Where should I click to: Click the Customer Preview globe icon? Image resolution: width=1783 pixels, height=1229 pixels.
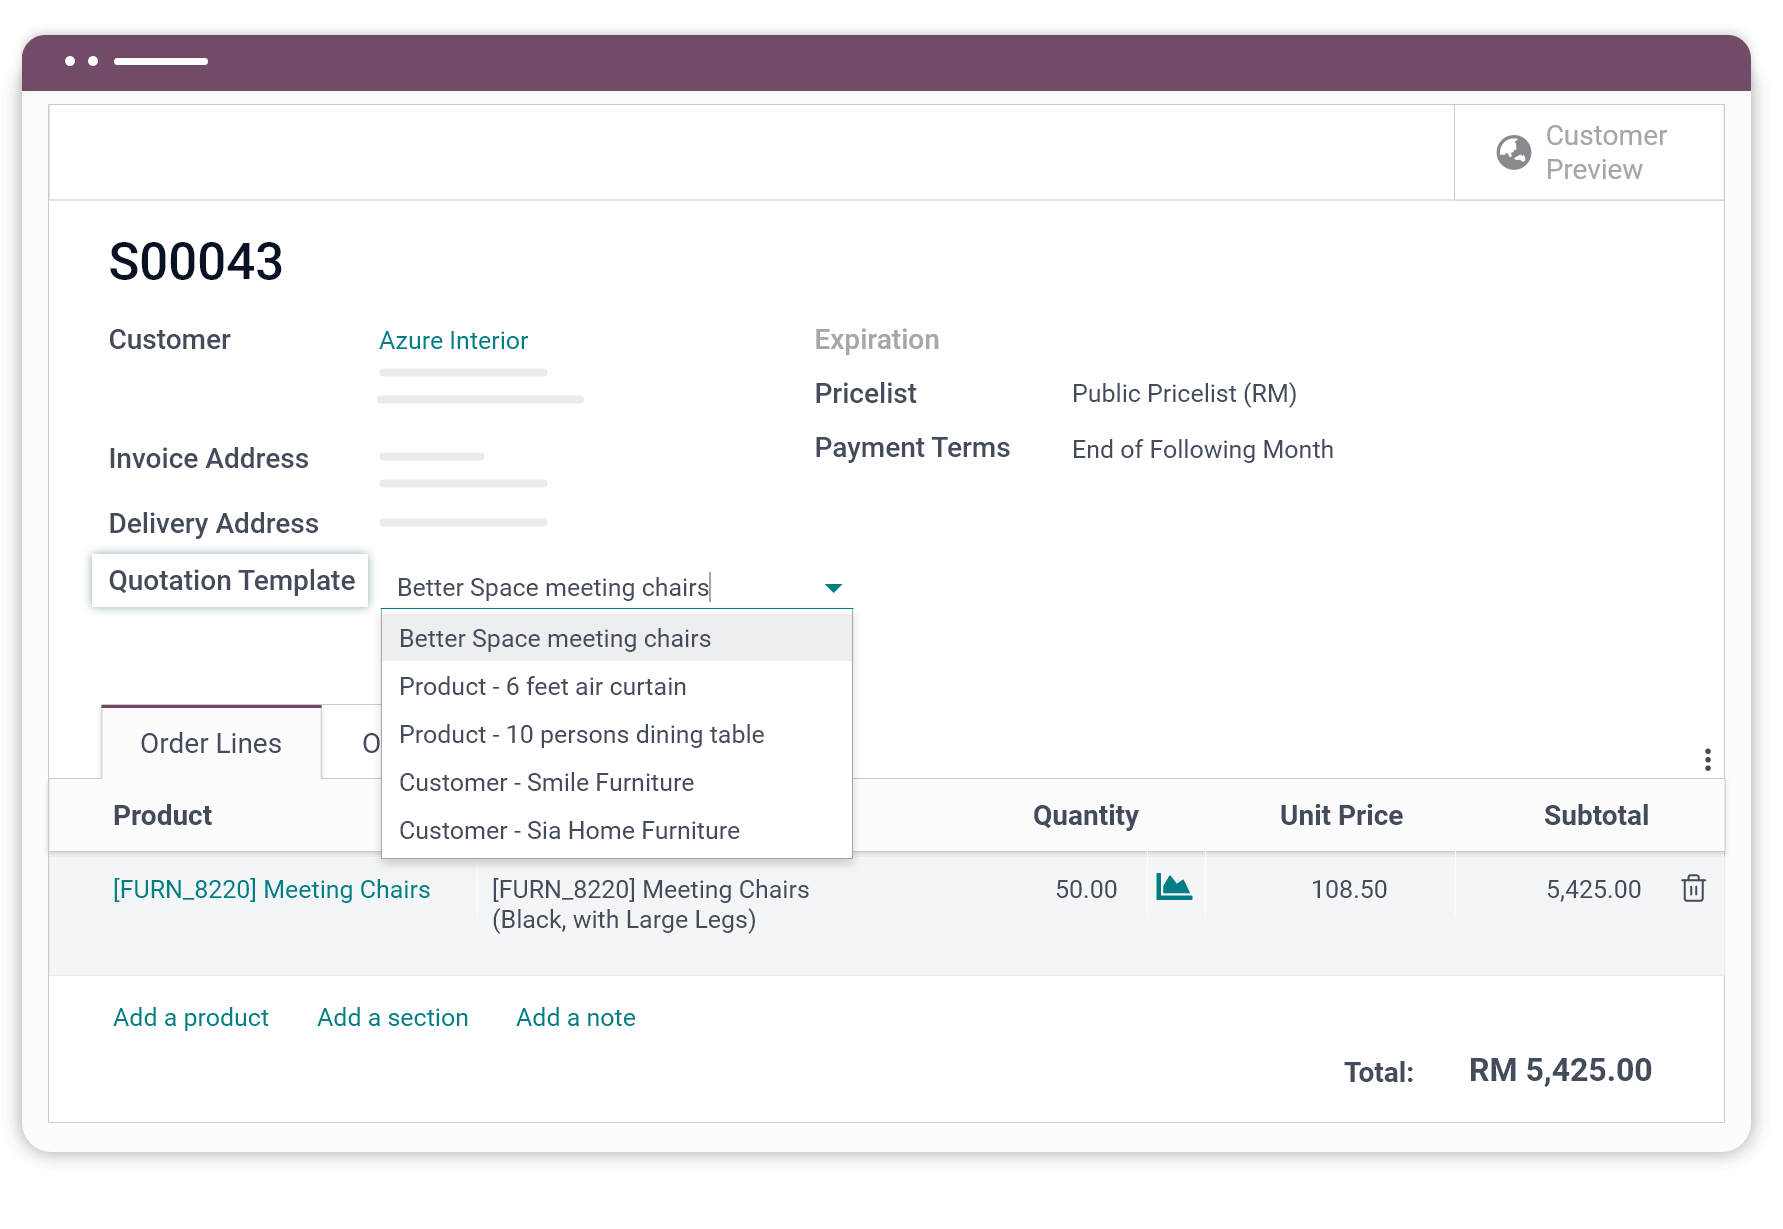(x=1511, y=152)
